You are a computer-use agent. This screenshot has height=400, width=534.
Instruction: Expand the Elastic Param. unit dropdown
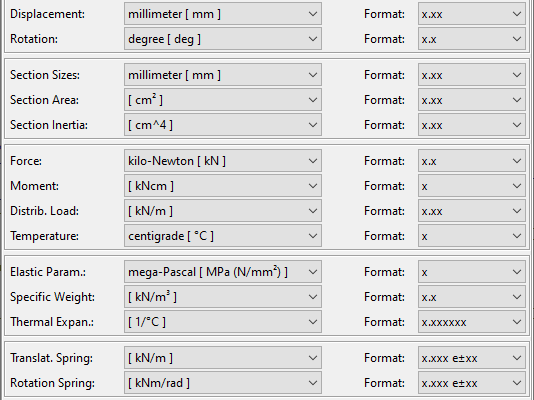tap(223, 272)
